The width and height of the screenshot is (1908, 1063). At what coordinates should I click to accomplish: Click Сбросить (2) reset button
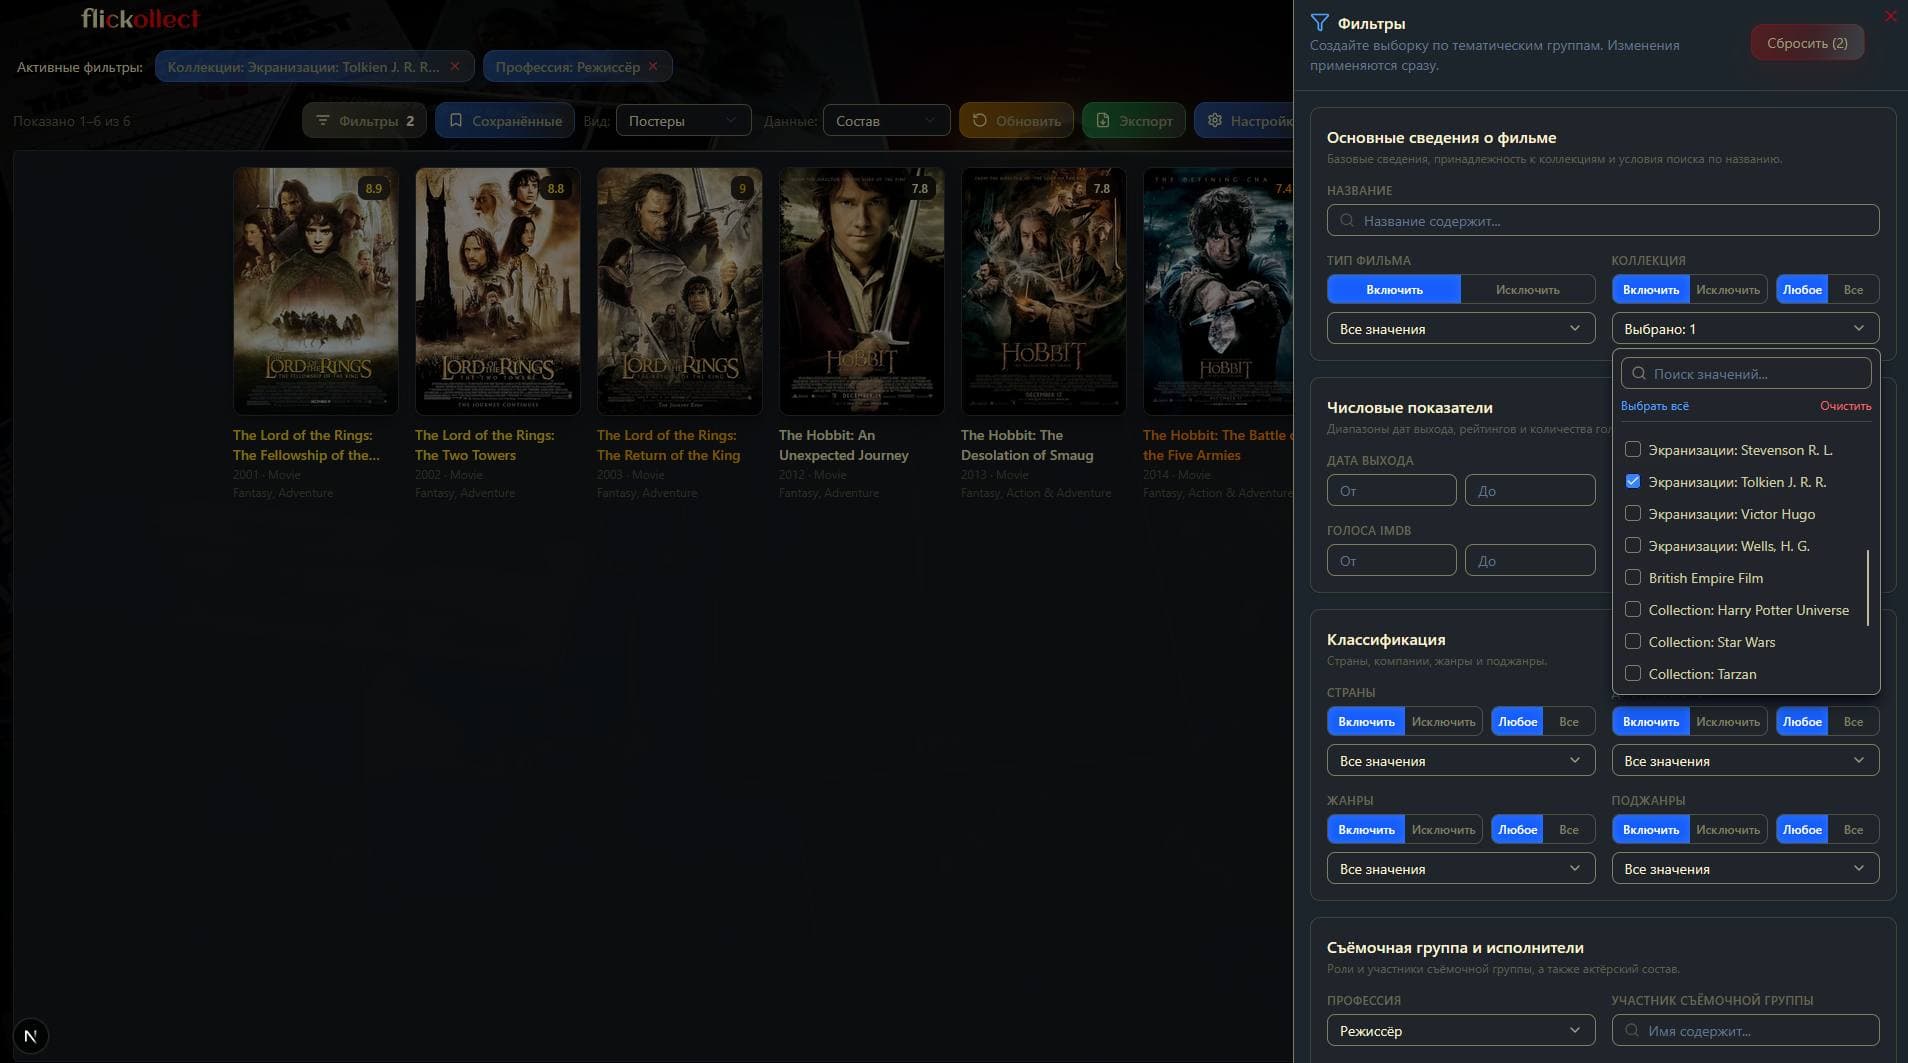1807,43
